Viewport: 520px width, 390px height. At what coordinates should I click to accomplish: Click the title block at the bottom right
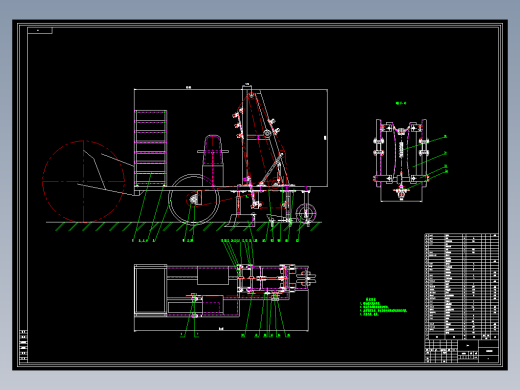(x=462, y=351)
